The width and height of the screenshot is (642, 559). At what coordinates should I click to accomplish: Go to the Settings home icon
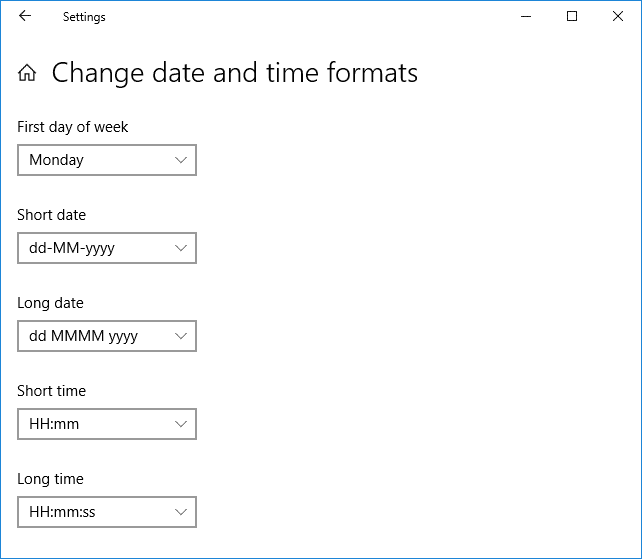pos(28,73)
